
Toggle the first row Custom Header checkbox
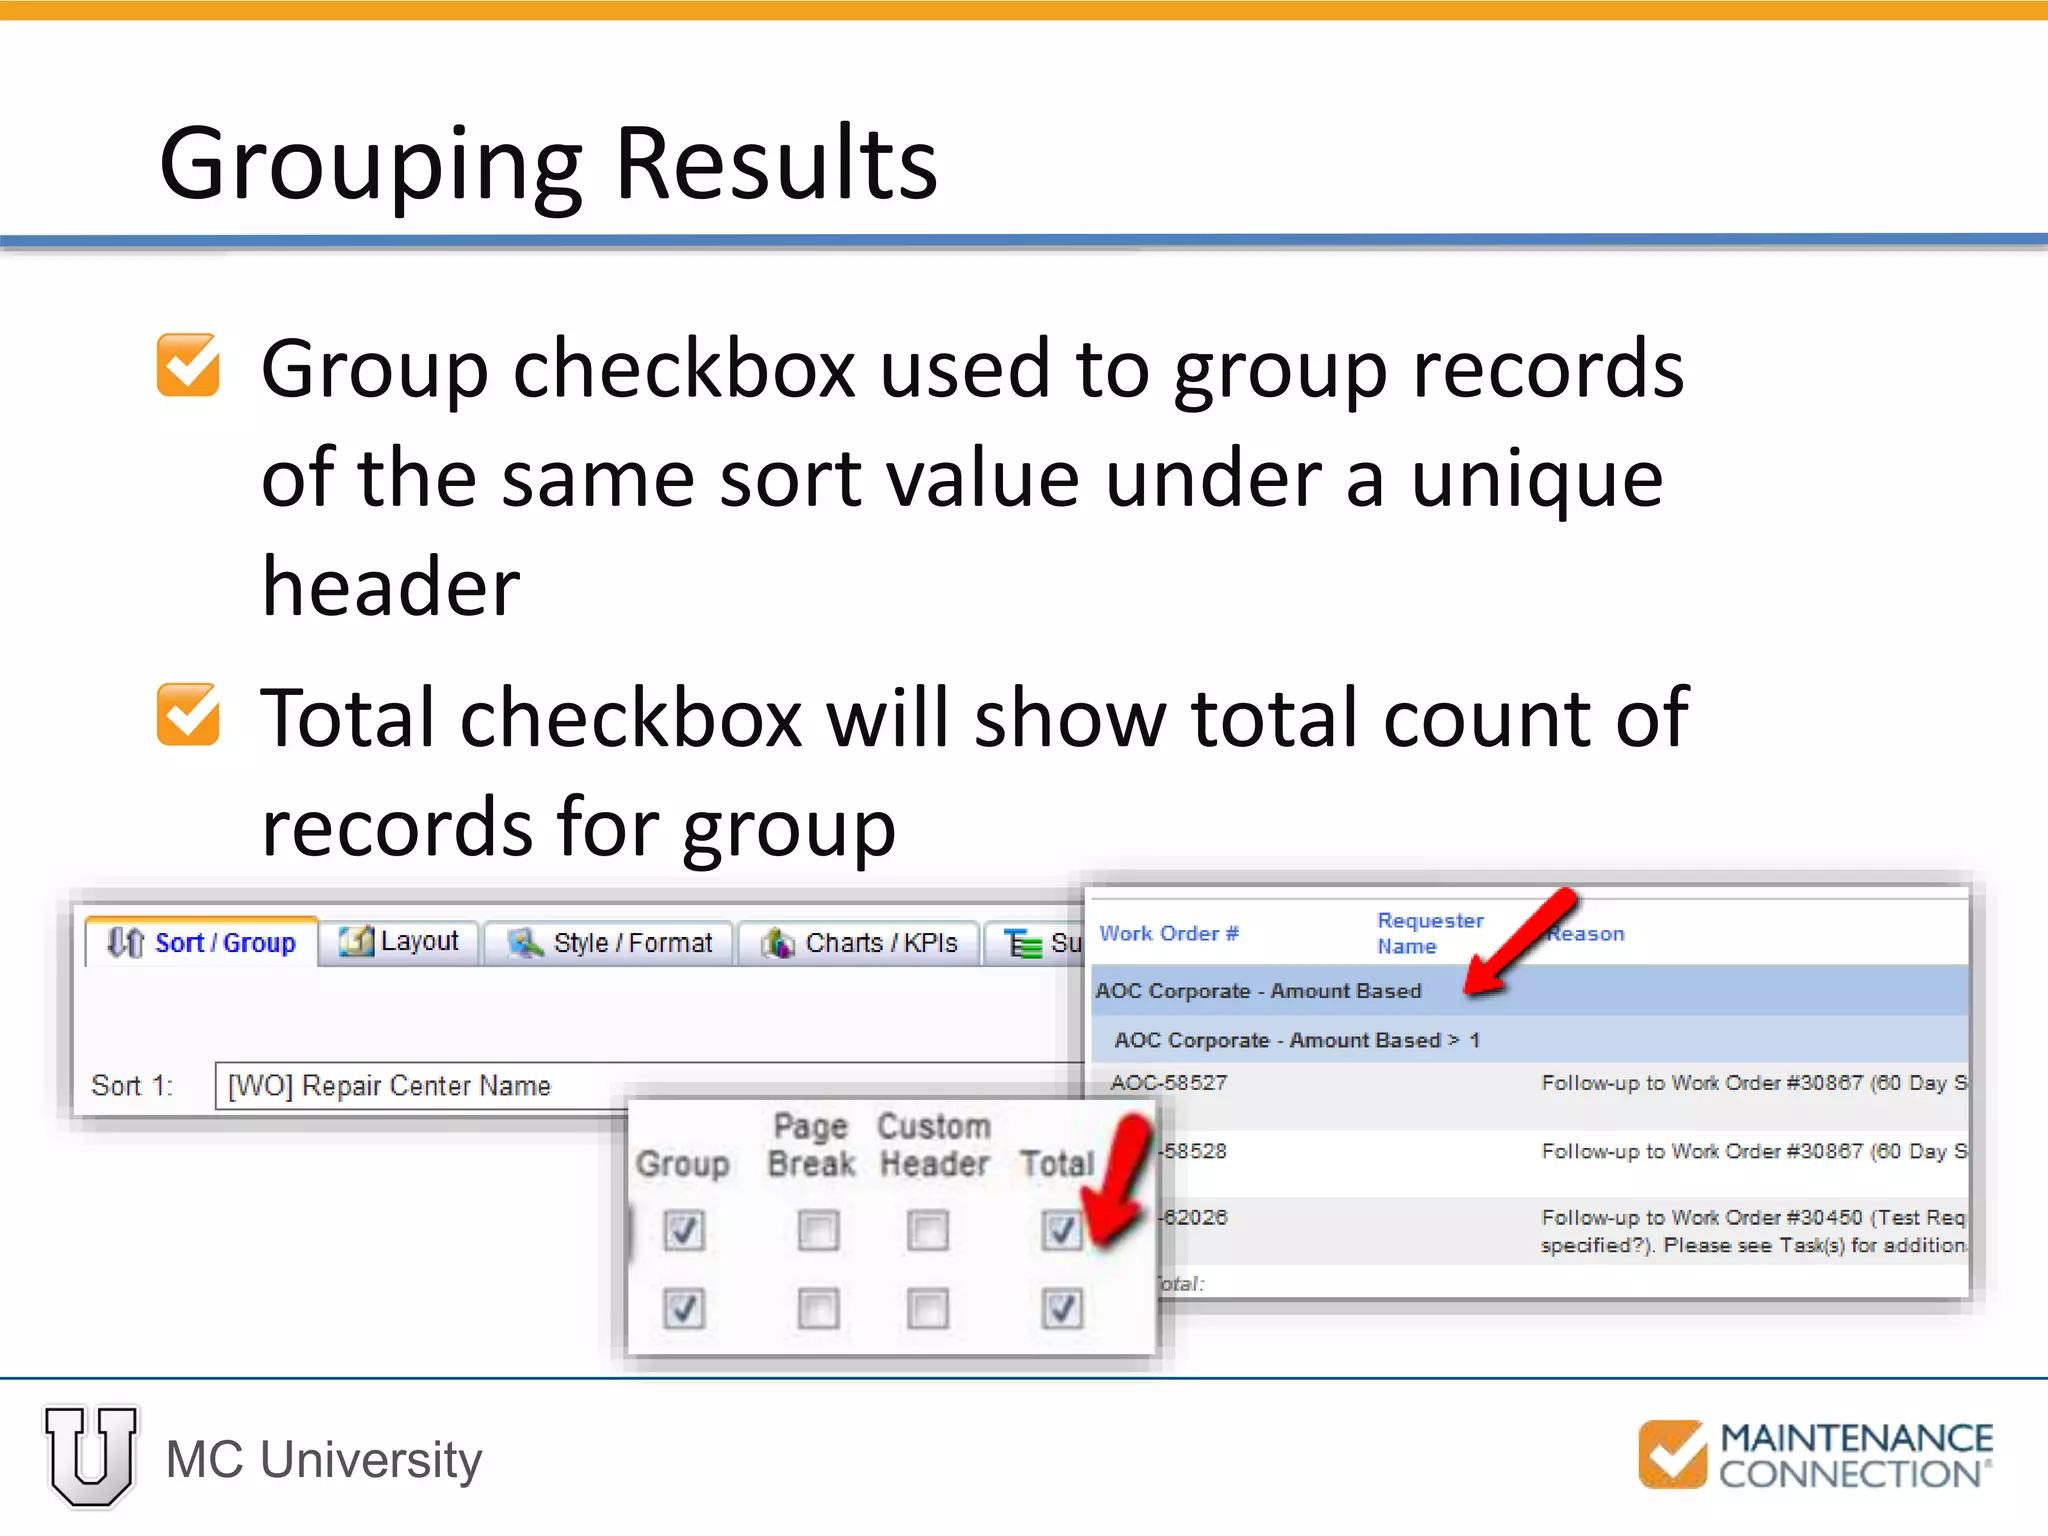coord(927,1230)
